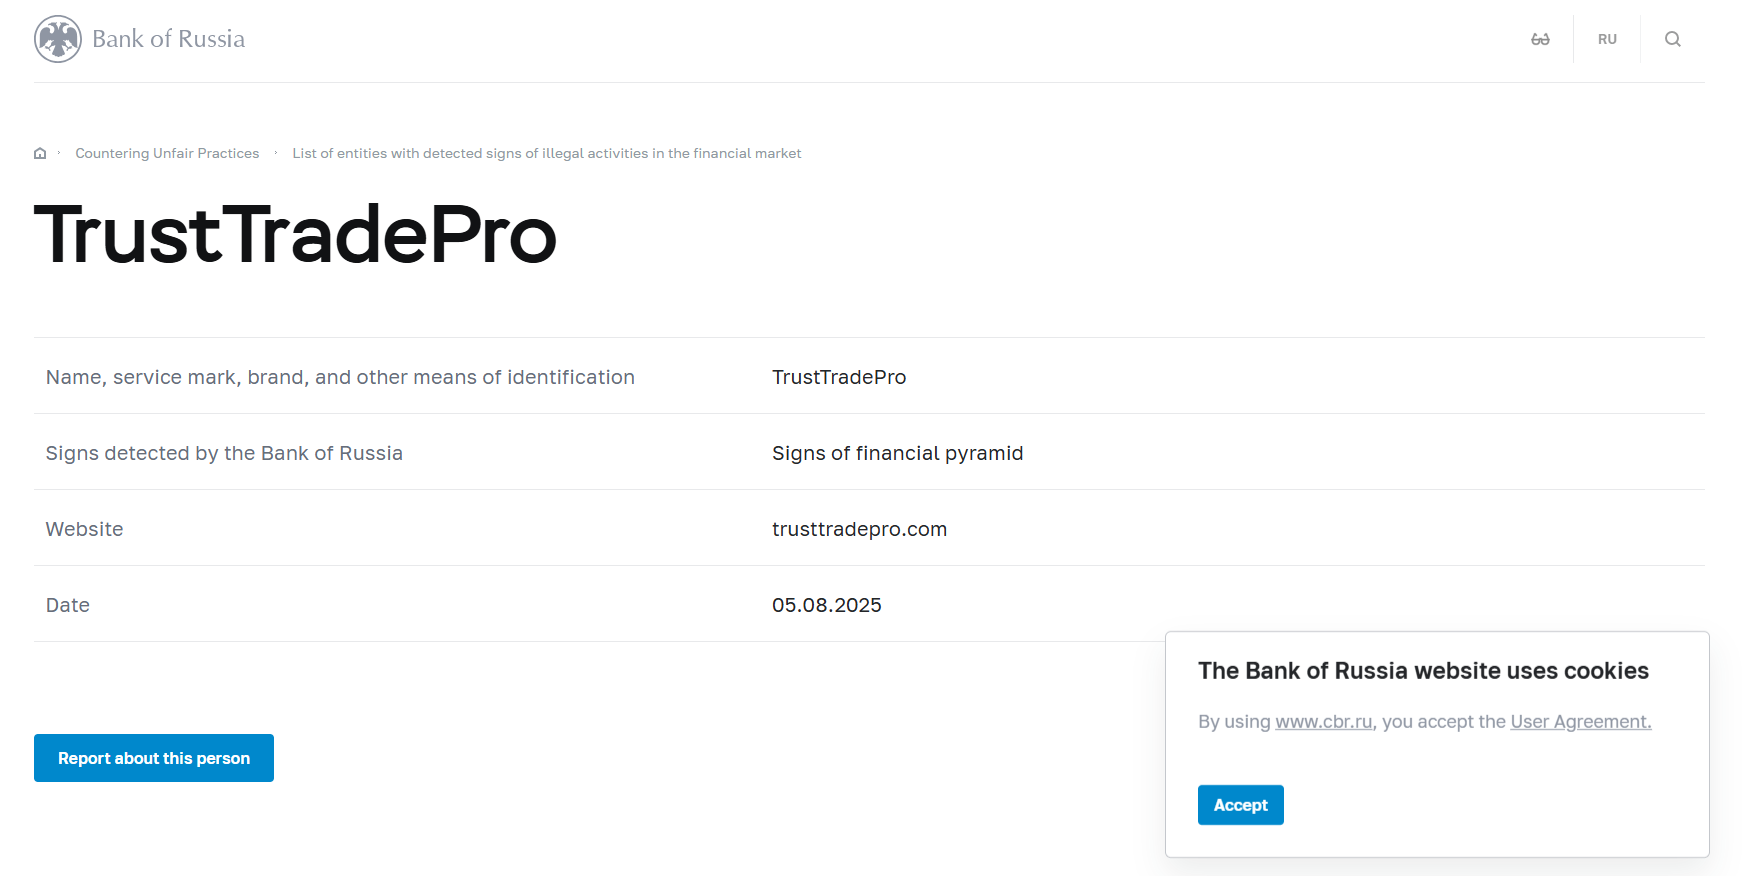Go to homepage via breadcrumb house icon
The width and height of the screenshot is (1746, 876).
[40, 153]
